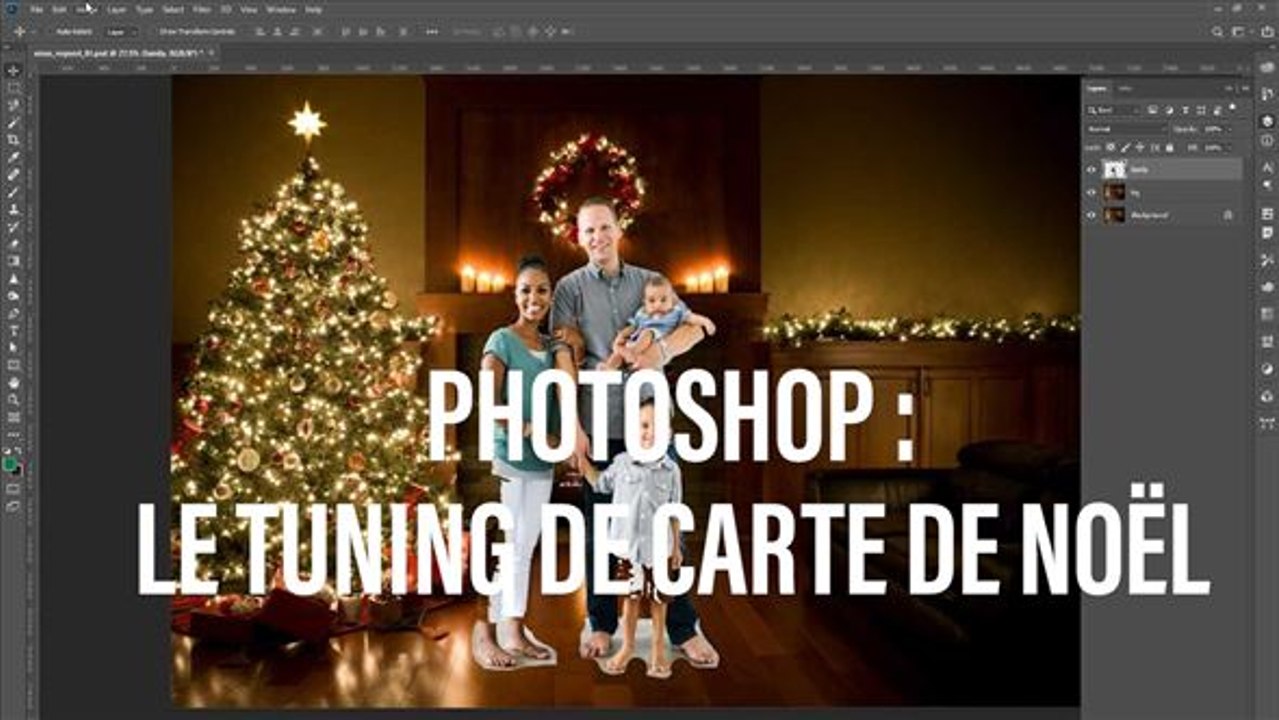Lock image pixels with brush icon
The image size is (1279, 720).
(x=1125, y=148)
